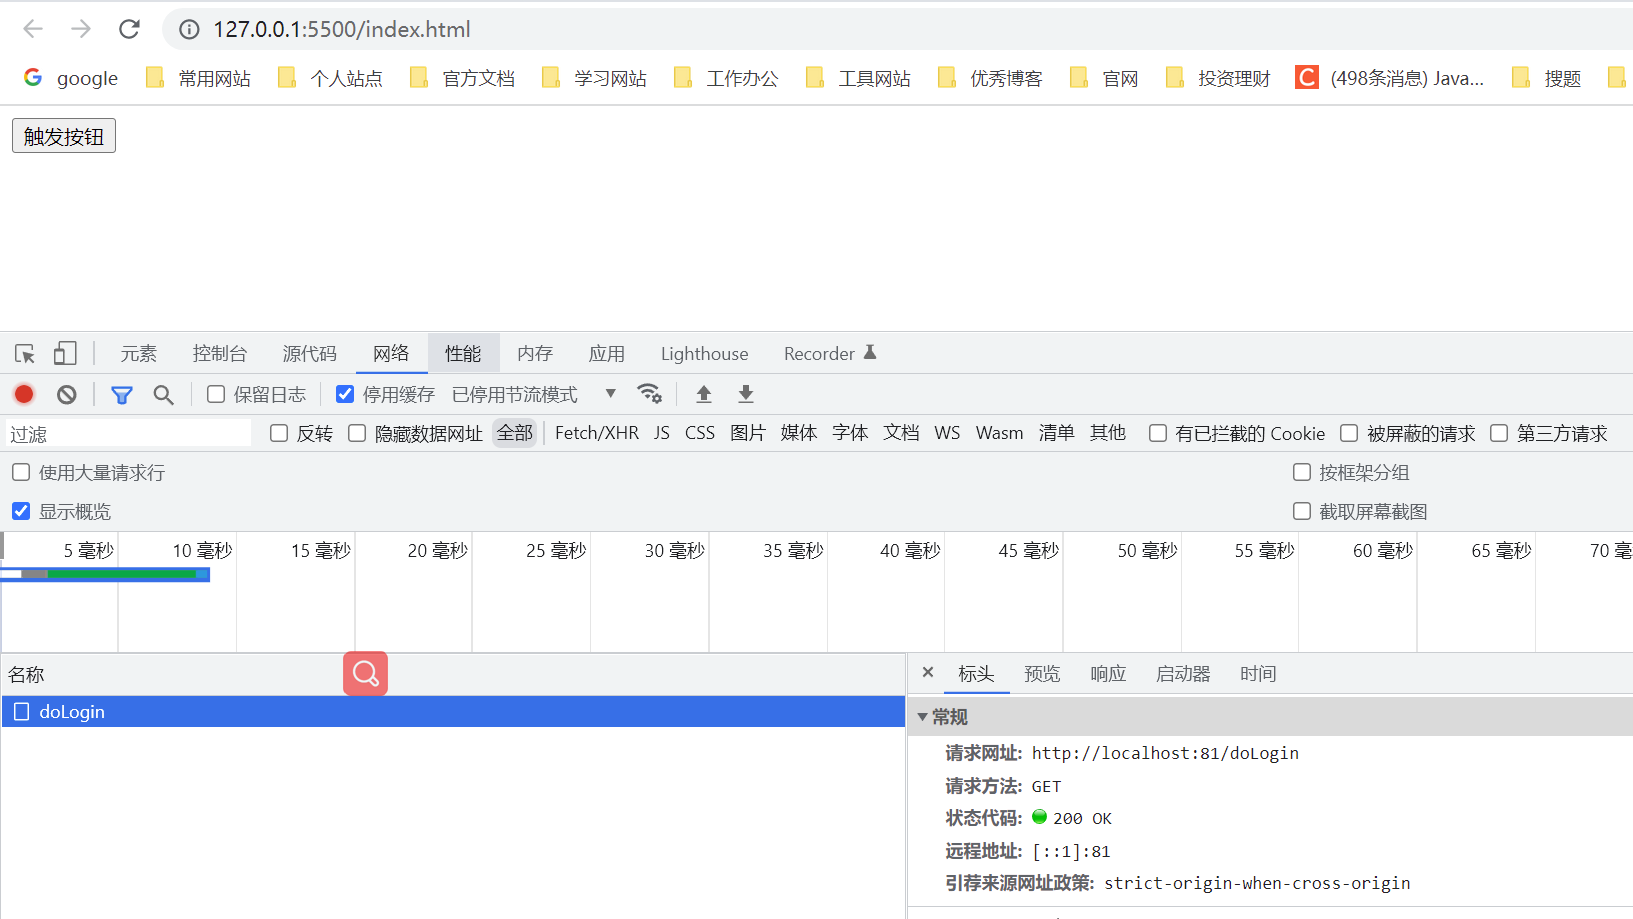Screen dimensions: 1633x919
Task: Open network conditions wifi icon
Action: pos(650,393)
